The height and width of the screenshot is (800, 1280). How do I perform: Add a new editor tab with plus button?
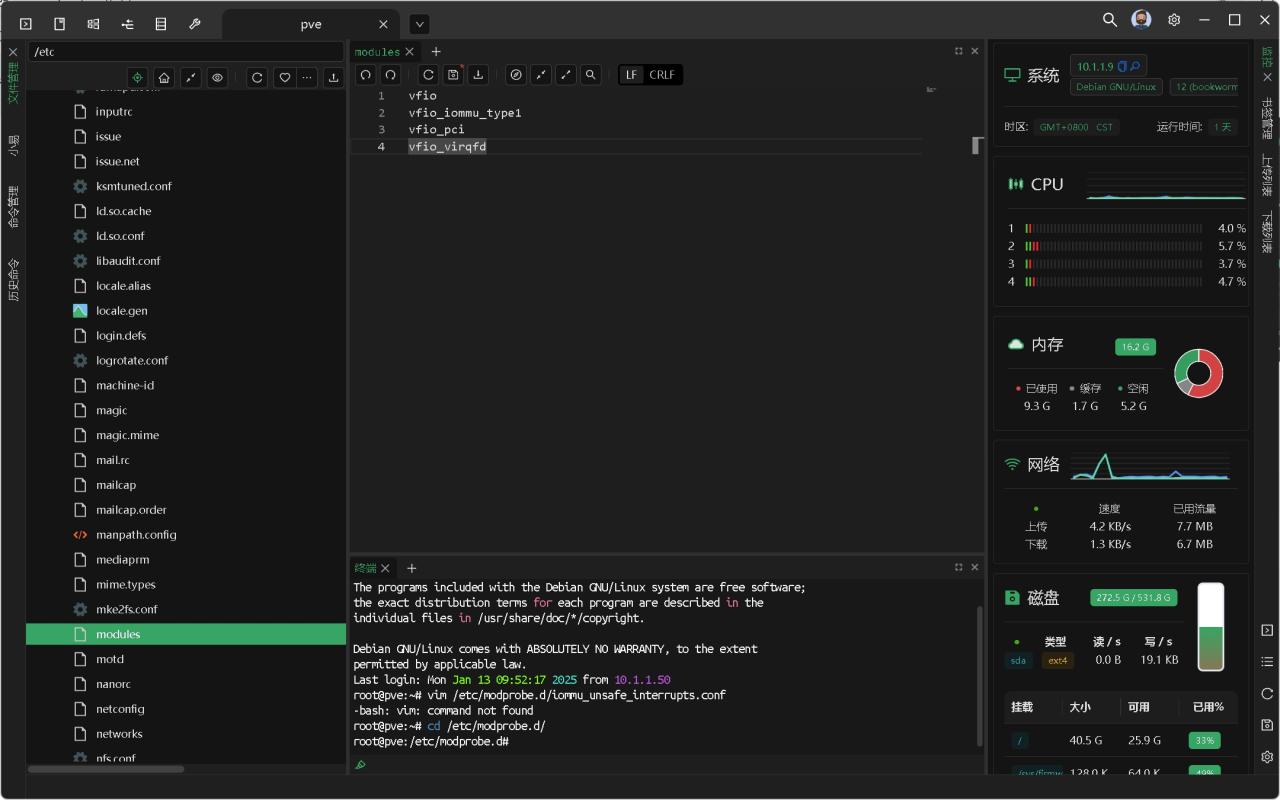pos(436,52)
